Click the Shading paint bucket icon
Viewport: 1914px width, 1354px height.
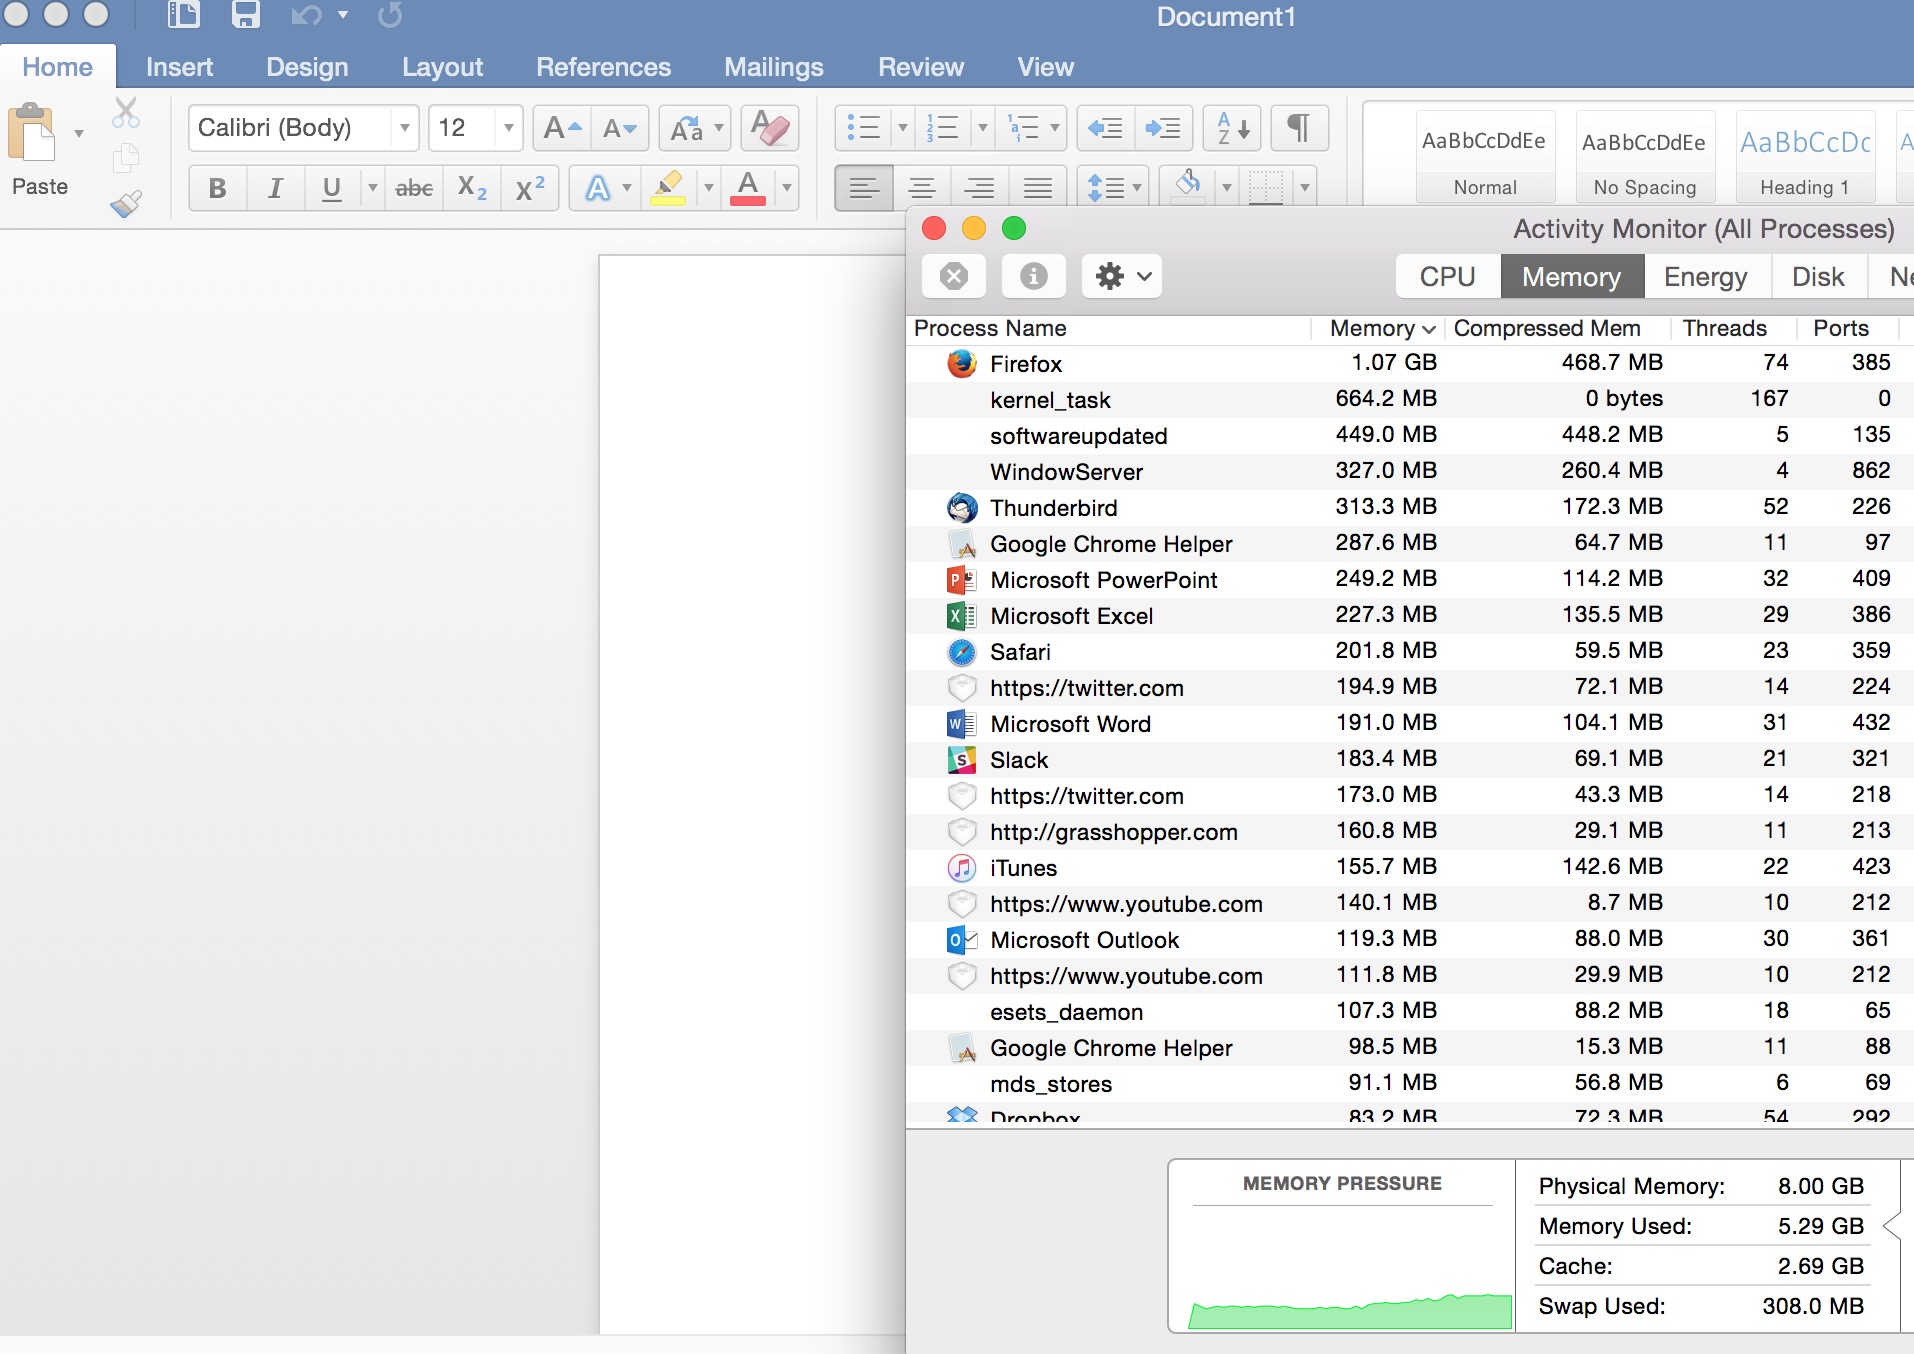1188,185
